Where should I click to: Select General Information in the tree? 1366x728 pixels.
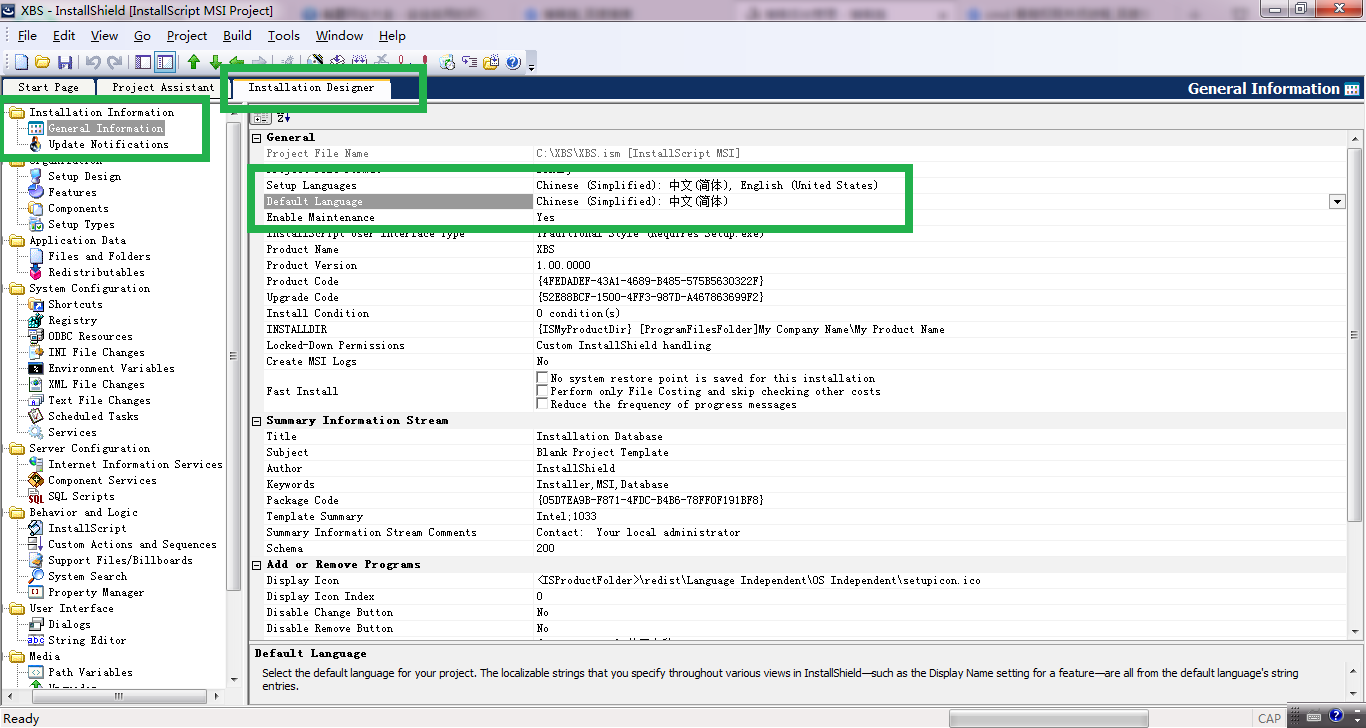click(x=105, y=128)
